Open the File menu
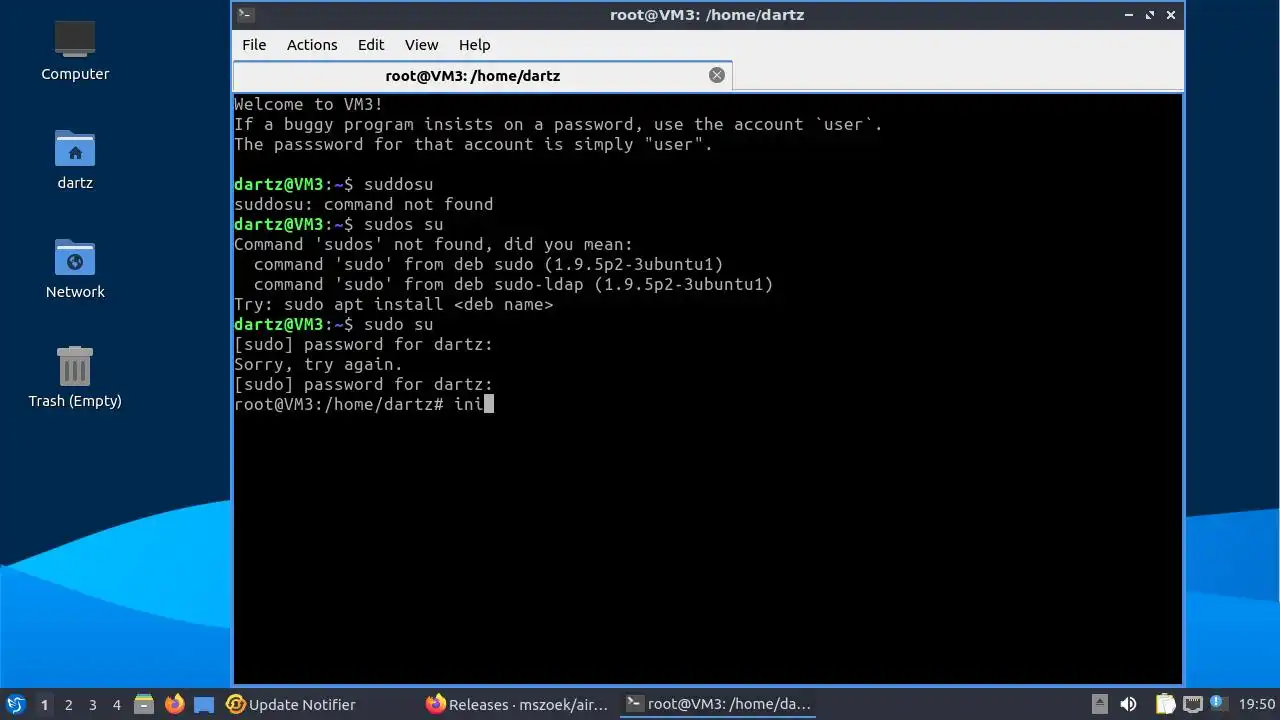Viewport: 1280px width, 720px height. (x=254, y=45)
